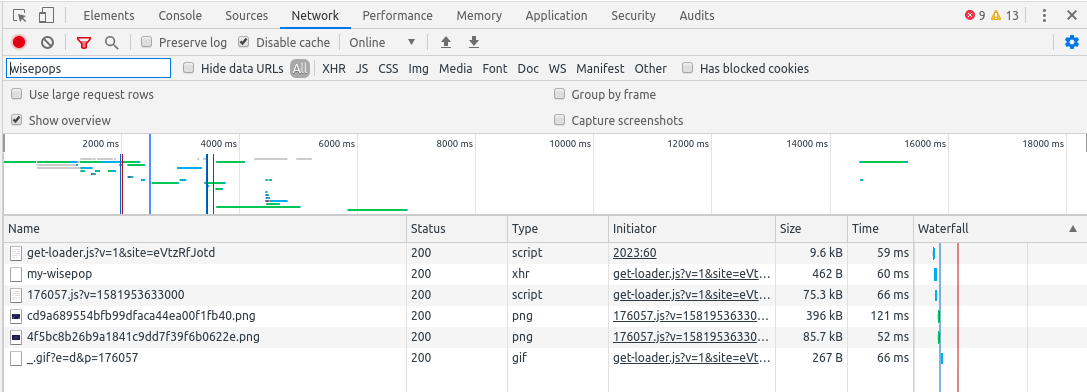Viewport: 1087px width, 392px height.
Task: Open the Online throttling dropdown
Action: pyautogui.click(x=382, y=42)
